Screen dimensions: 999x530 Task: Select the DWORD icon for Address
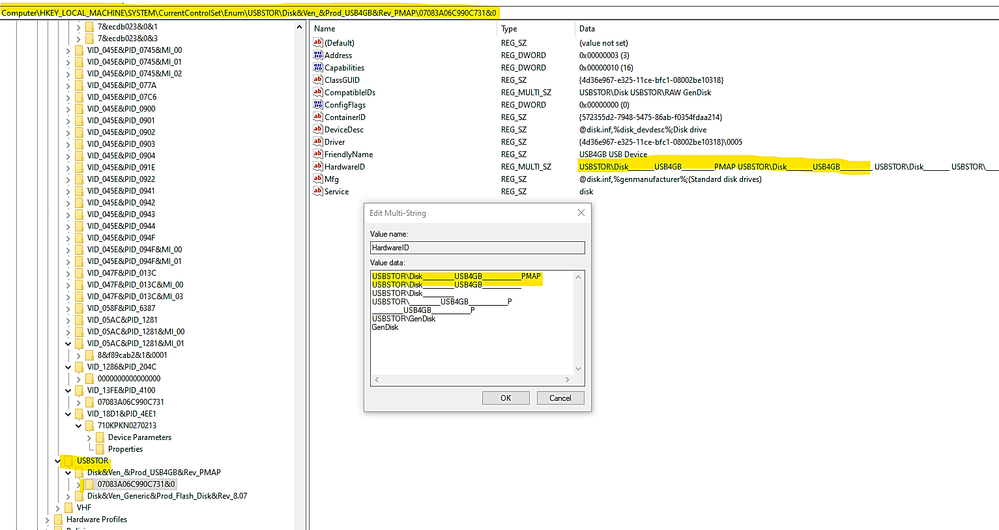coord(318,55)
